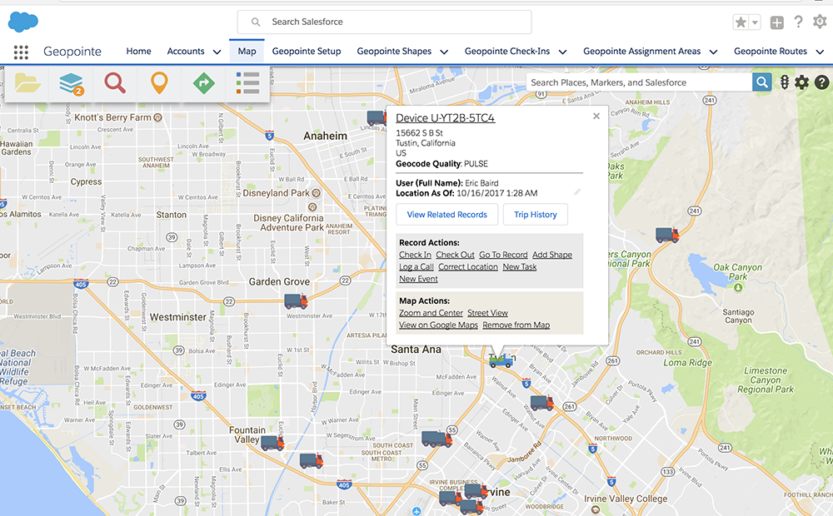833x516 pixels.
Task: Select the orange map pin tool
Action: pos(159,83)
